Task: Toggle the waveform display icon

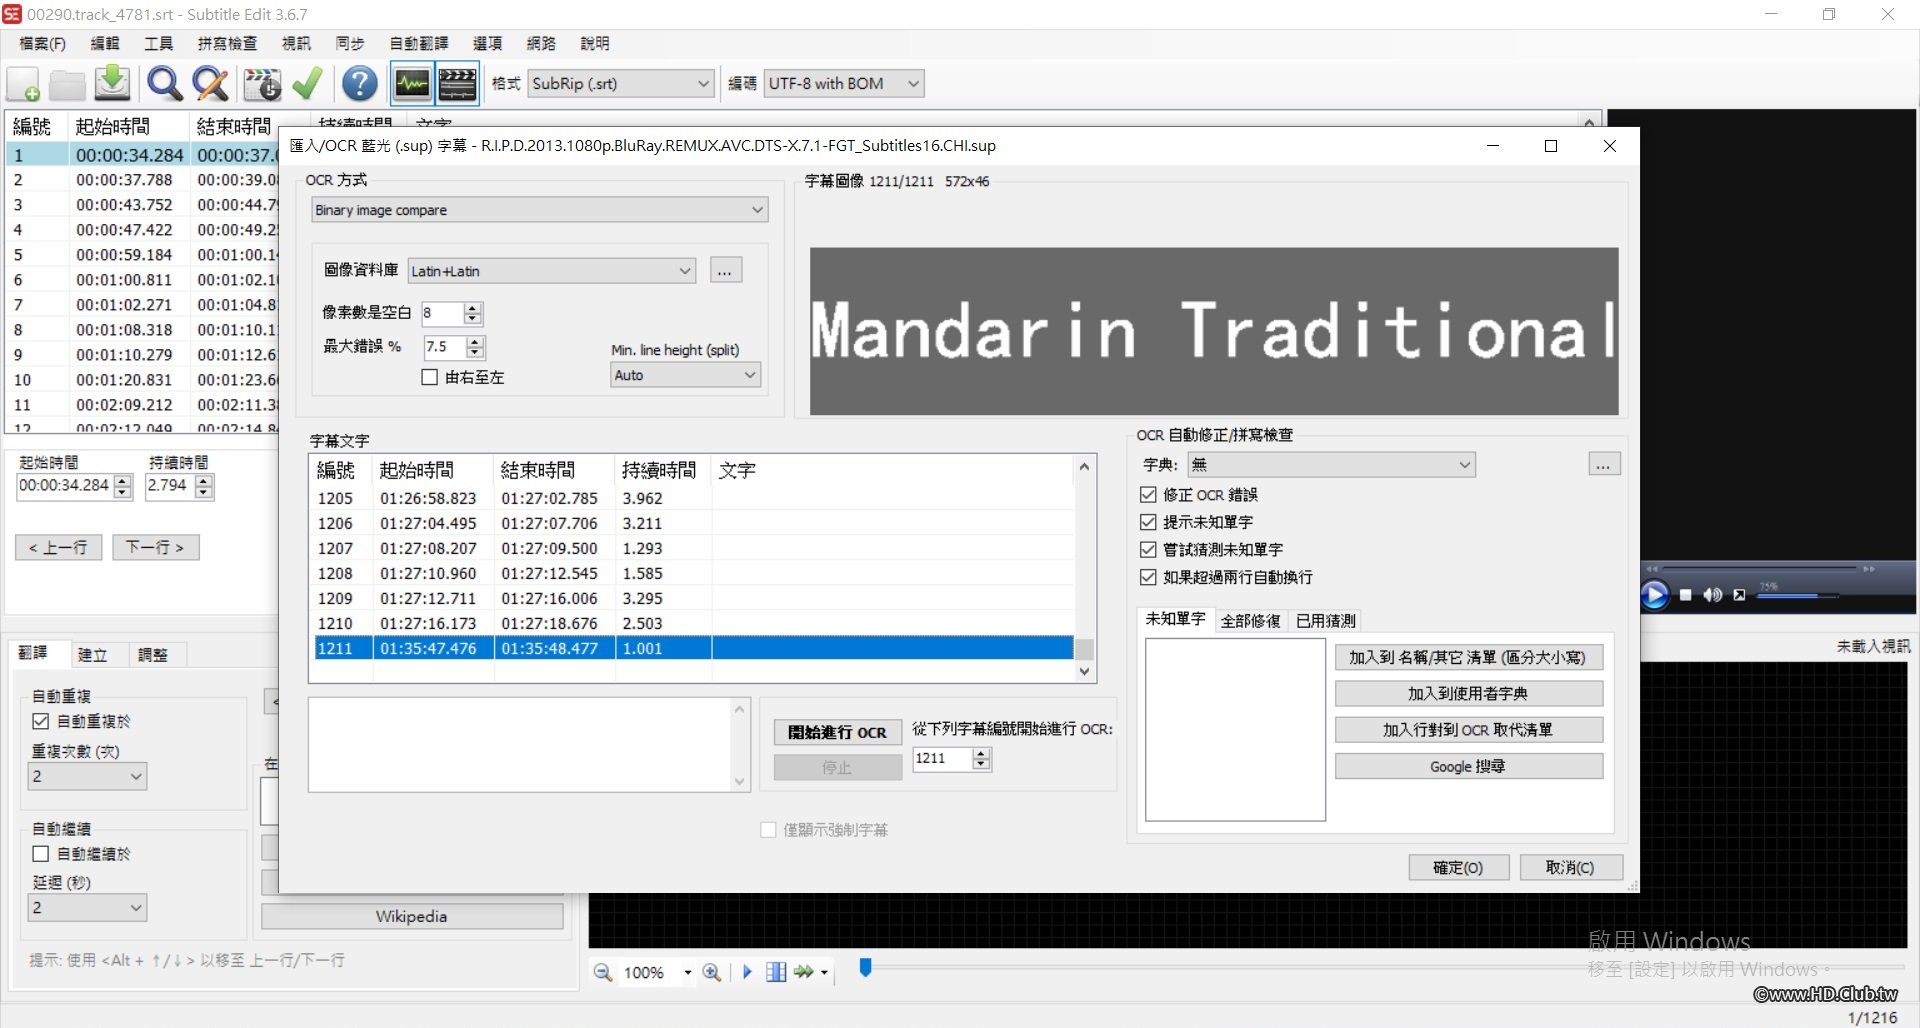Action: (412, 84)
